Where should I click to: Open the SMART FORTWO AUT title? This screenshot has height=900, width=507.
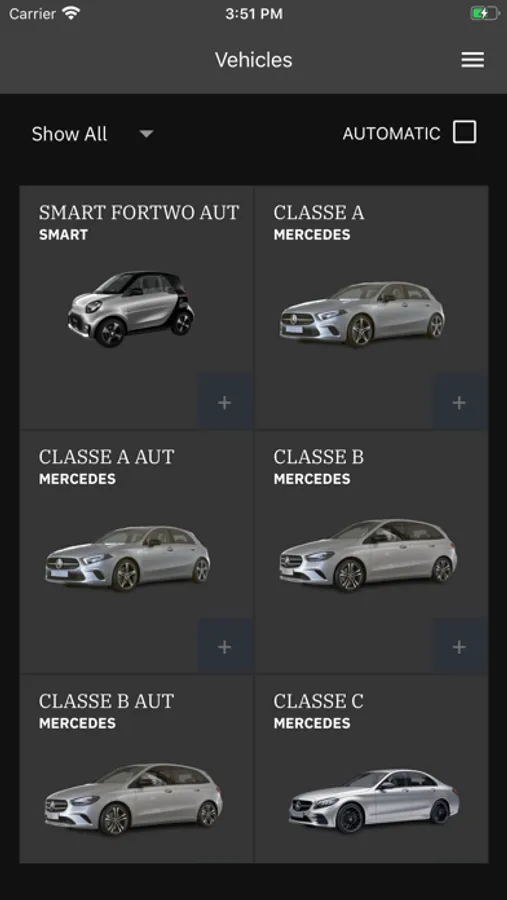coord(139,212)
